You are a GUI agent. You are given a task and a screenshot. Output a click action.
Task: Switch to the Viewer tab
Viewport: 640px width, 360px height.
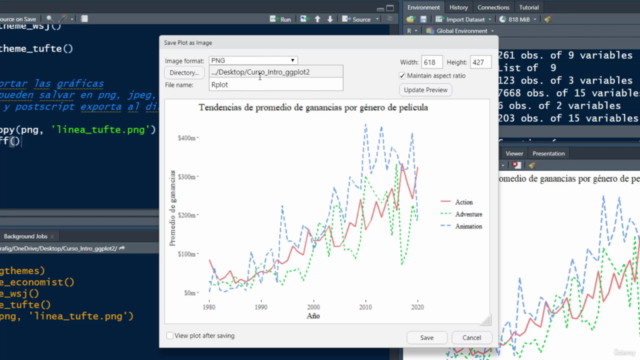pyautogui.click(x=514, y=153)
